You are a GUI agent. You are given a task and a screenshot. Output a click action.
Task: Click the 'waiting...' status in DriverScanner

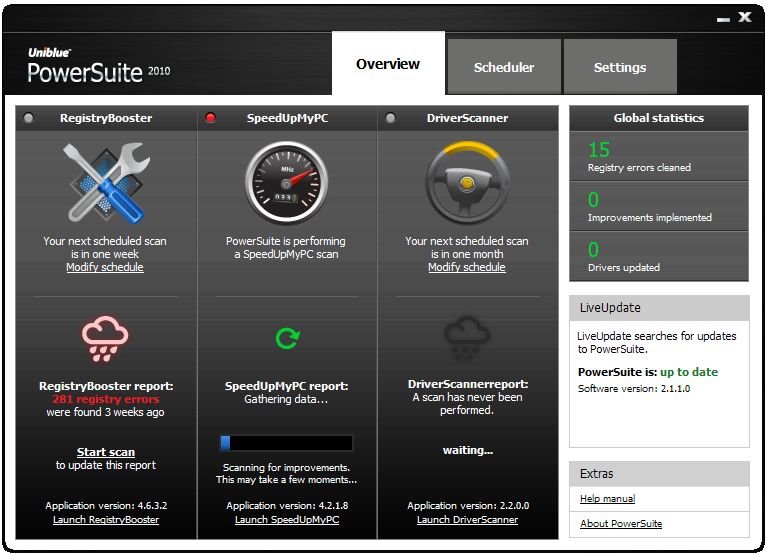468,450
